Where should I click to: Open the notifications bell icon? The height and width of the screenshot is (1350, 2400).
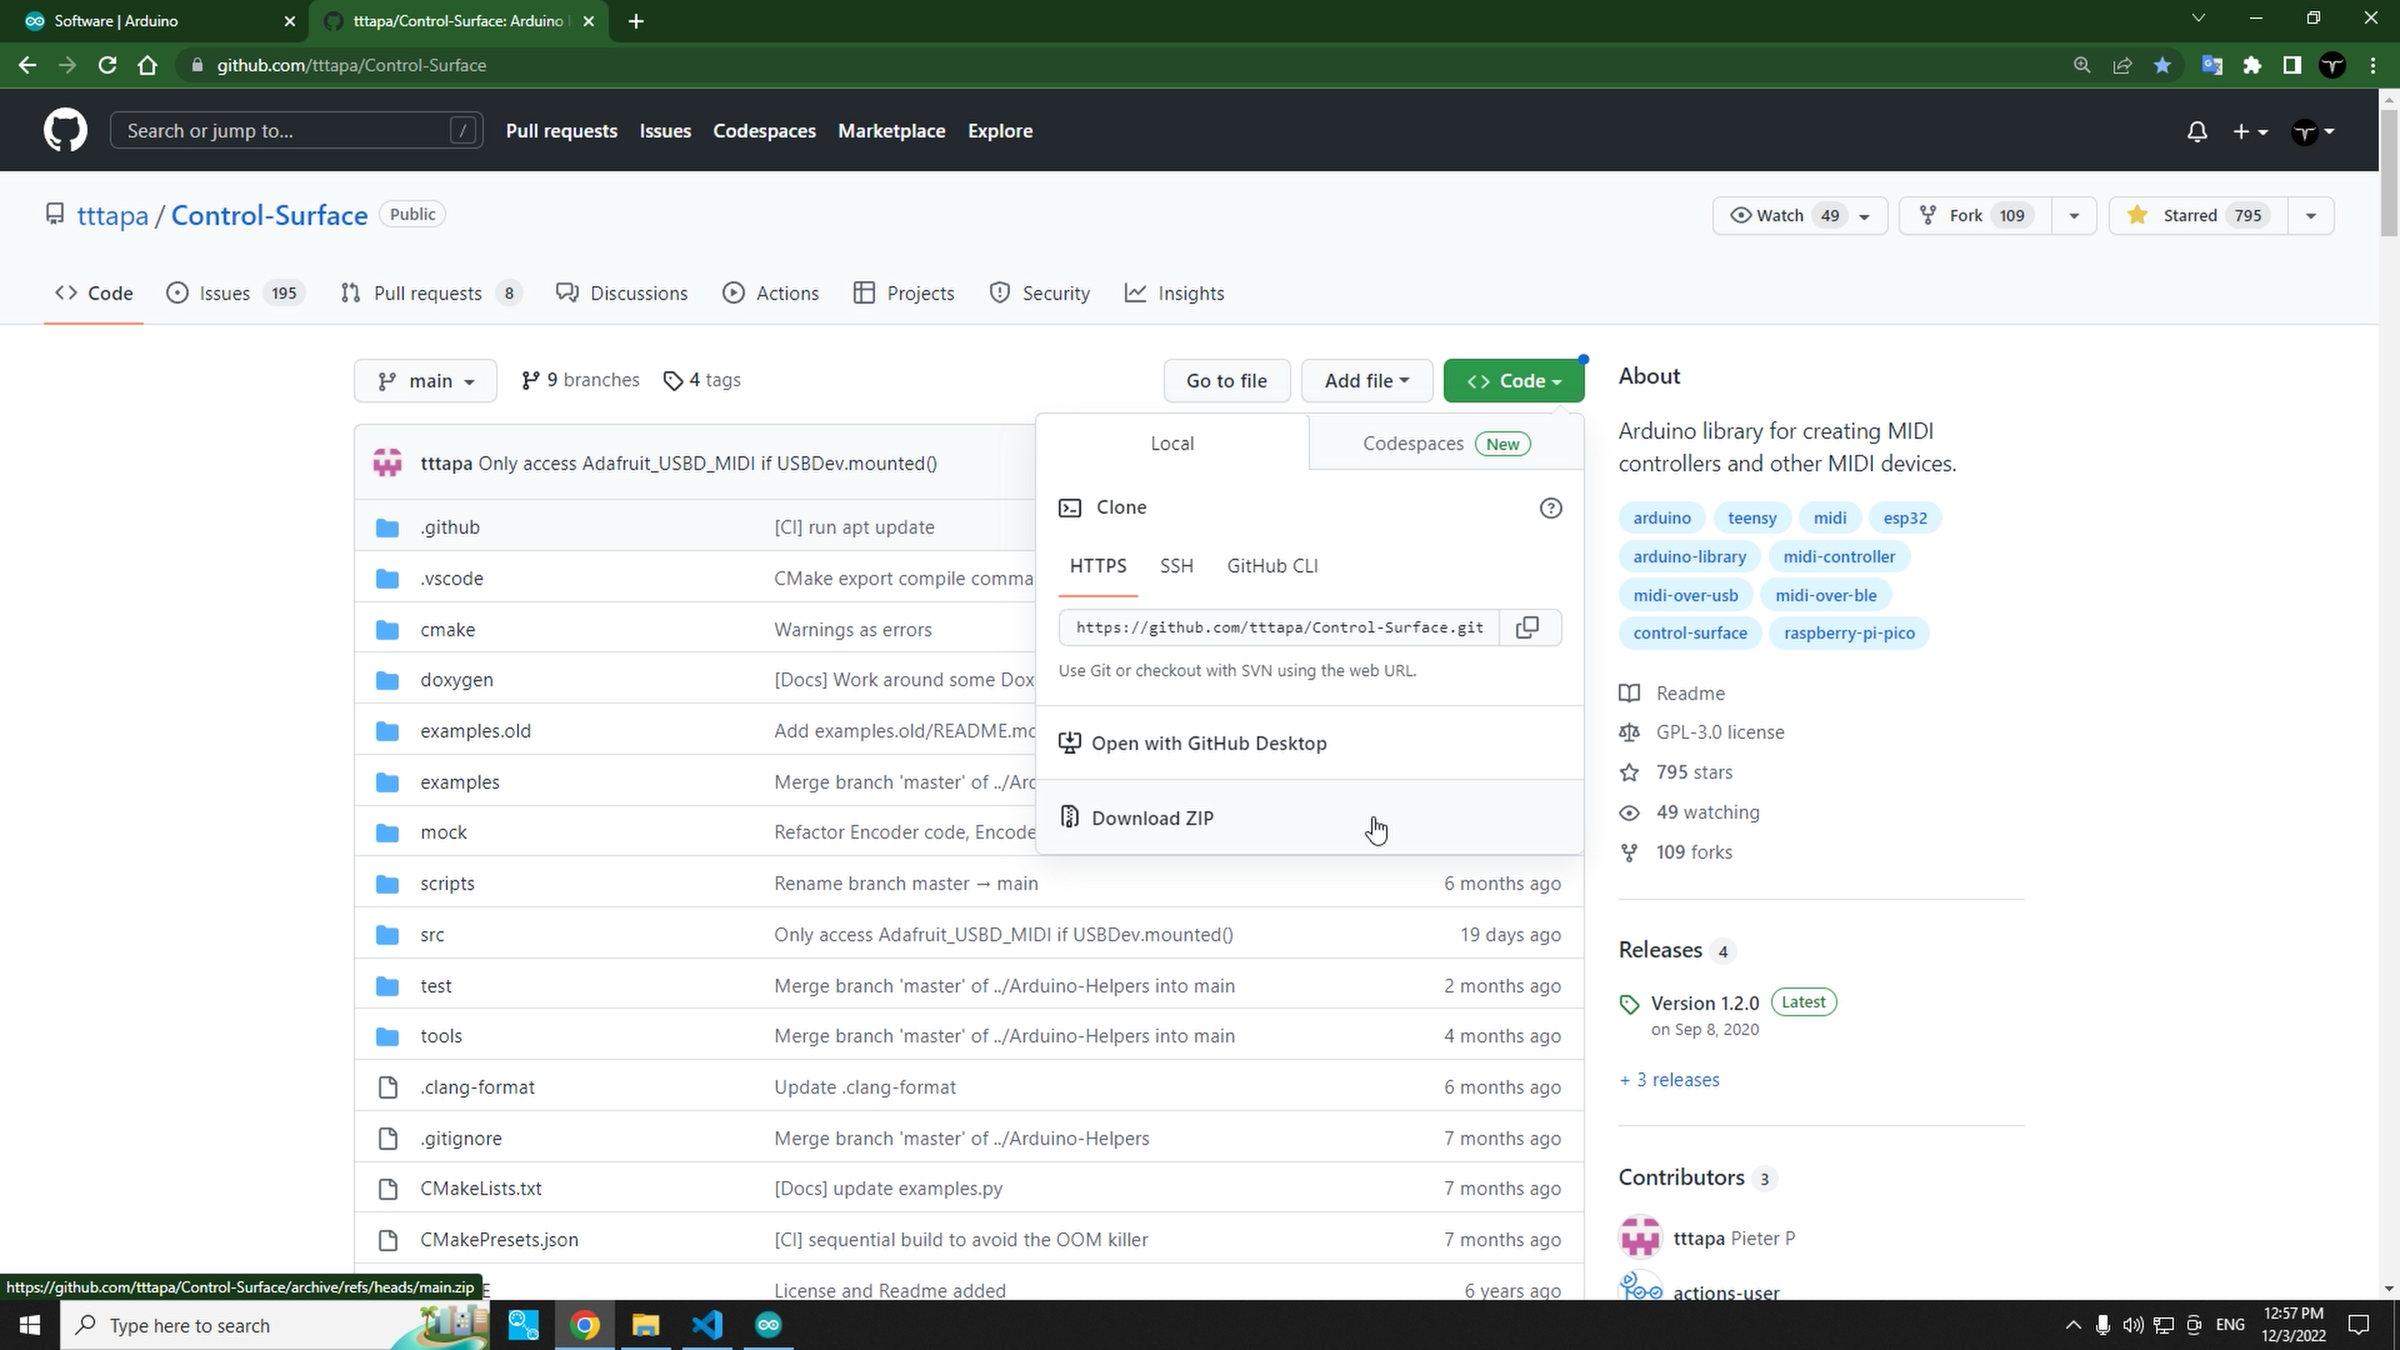pos(2196,131)
